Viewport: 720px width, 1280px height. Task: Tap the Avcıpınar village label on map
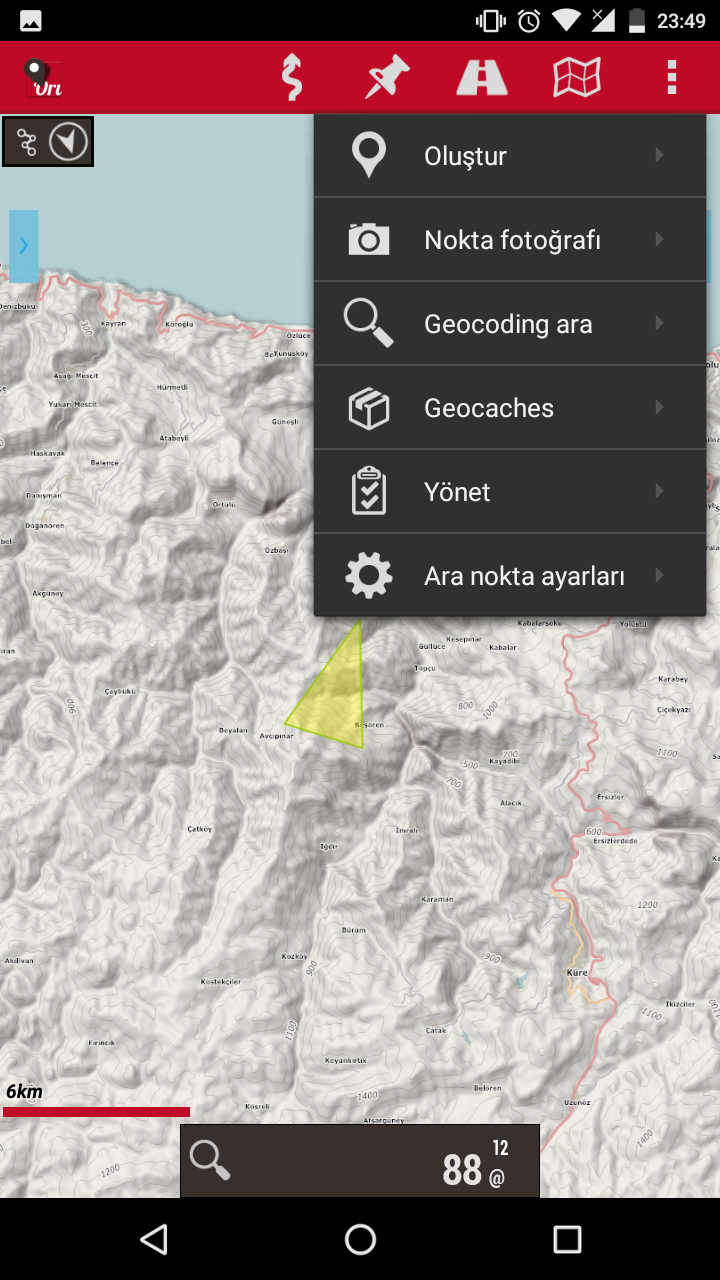point(275,736)
